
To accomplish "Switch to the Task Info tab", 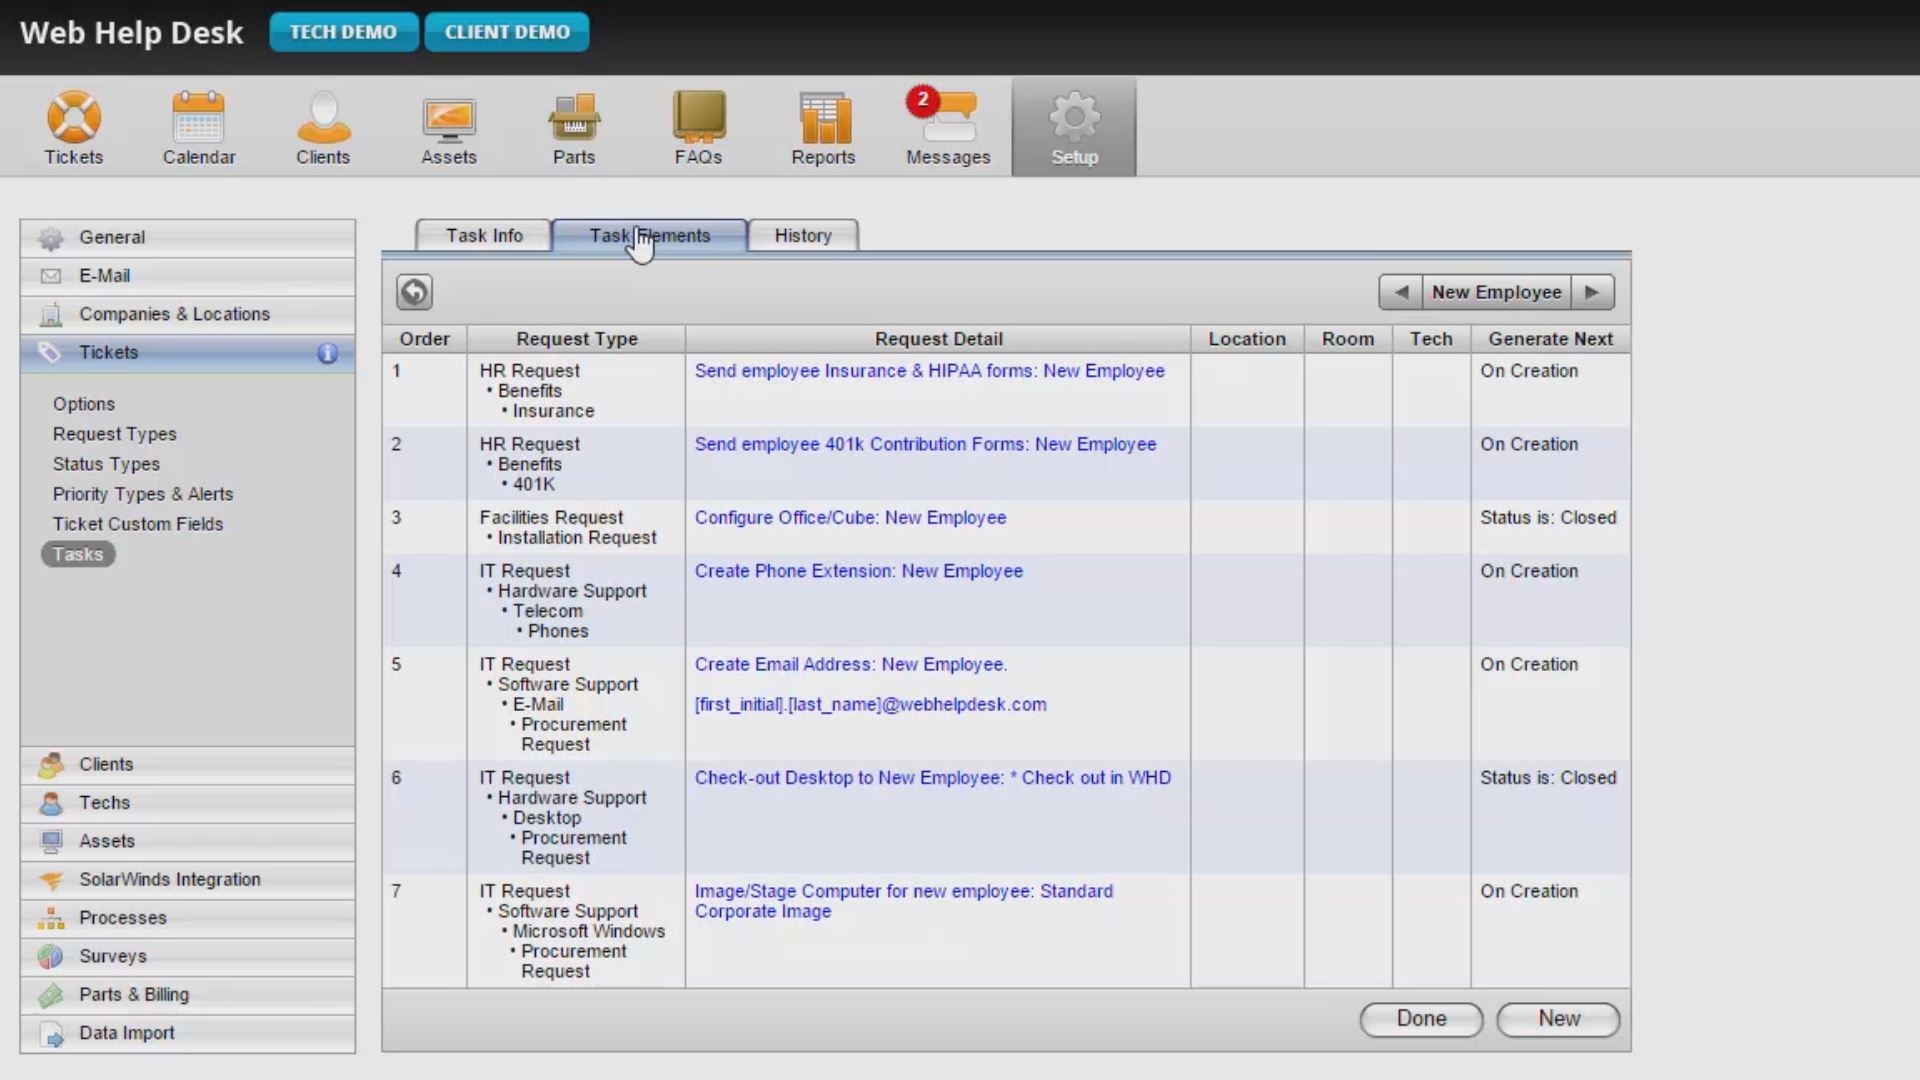I will [x=484, y=235].
